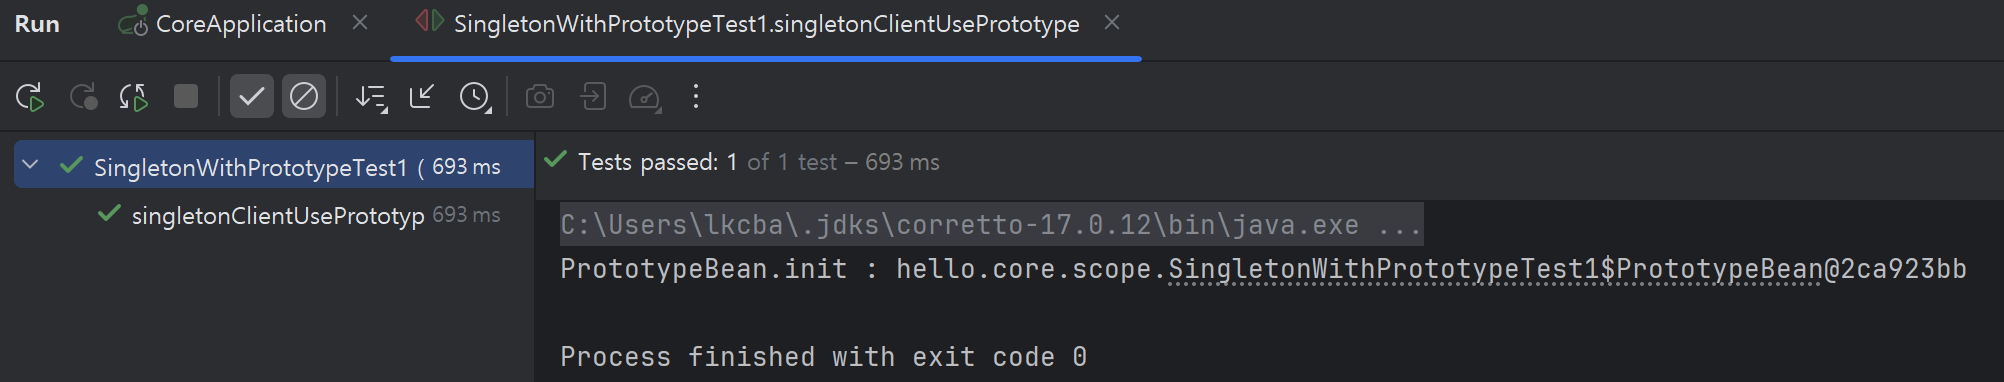Screen dimensions: 2004x382
Task: Toggle Show Ignored tests button
Action: click(304, 97)
